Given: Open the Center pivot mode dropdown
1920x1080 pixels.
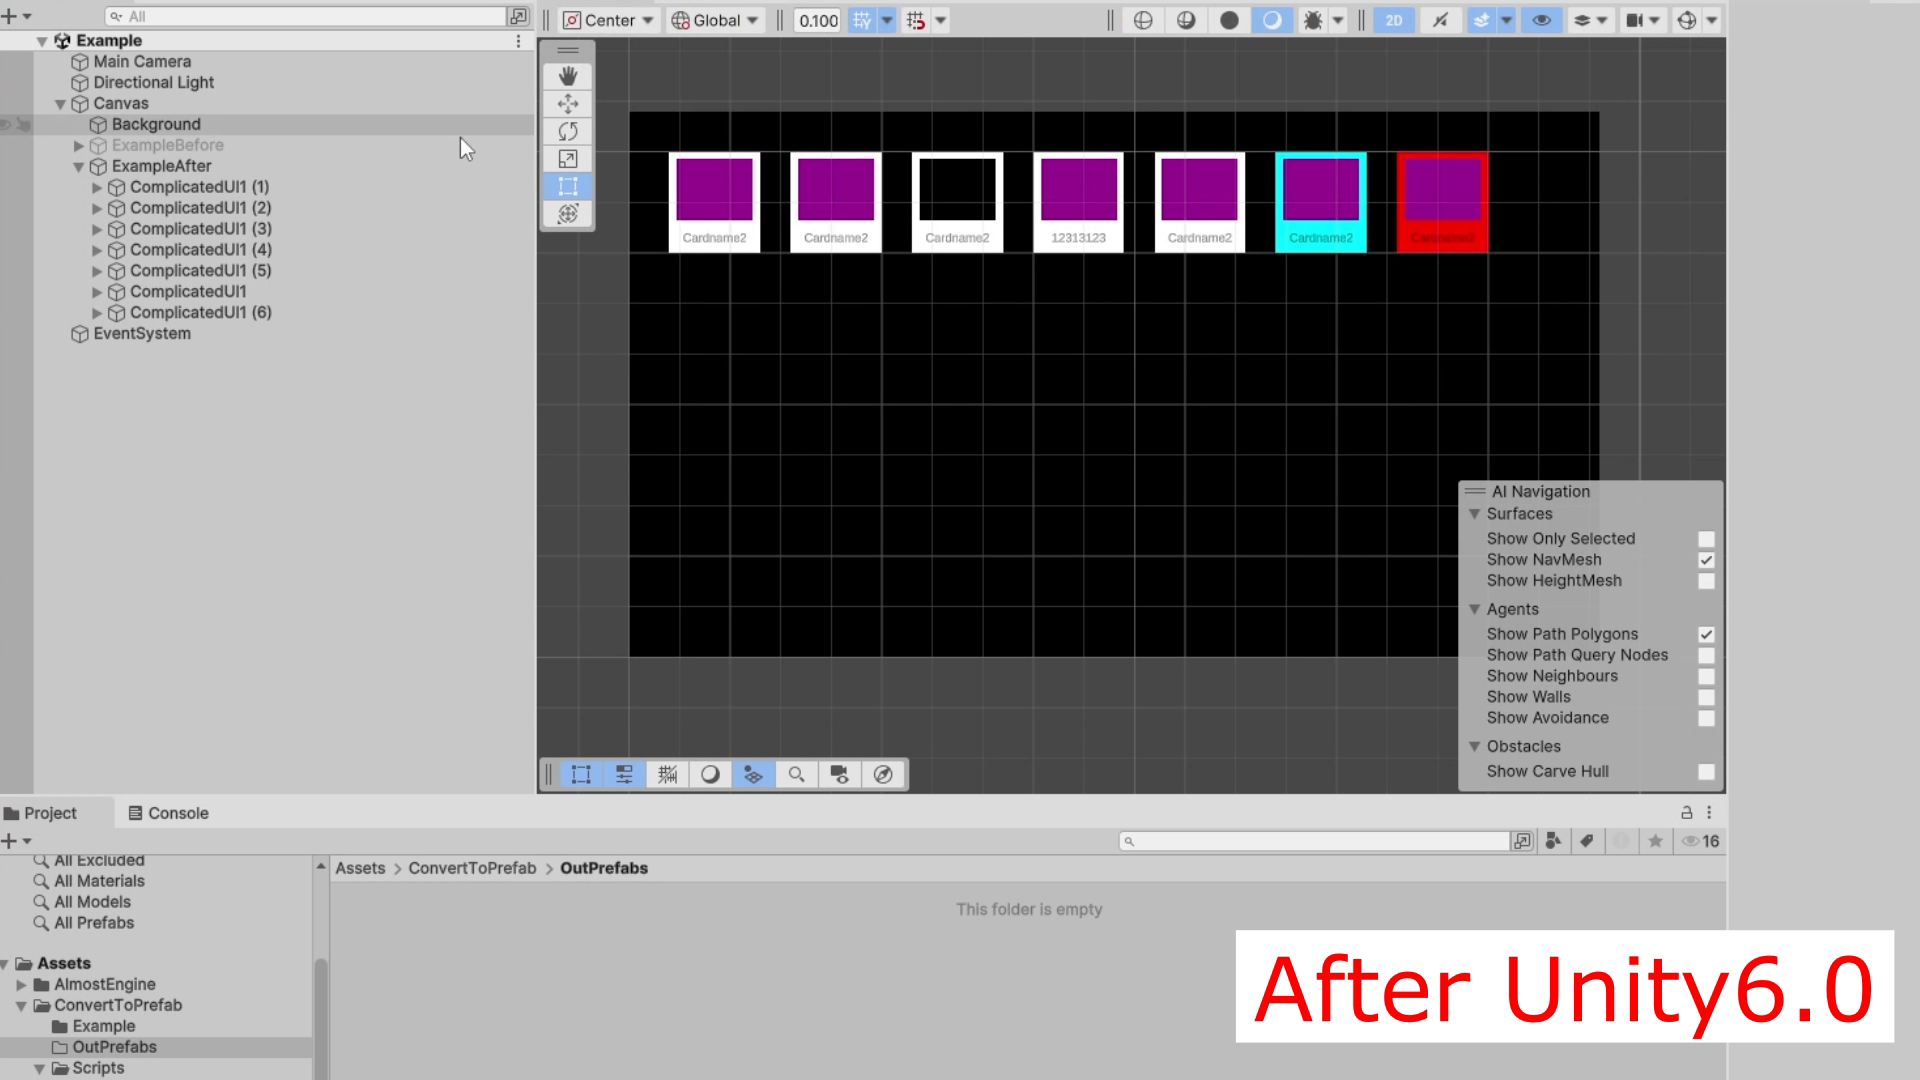Looking at the screenshot, I should click(608, 20).
